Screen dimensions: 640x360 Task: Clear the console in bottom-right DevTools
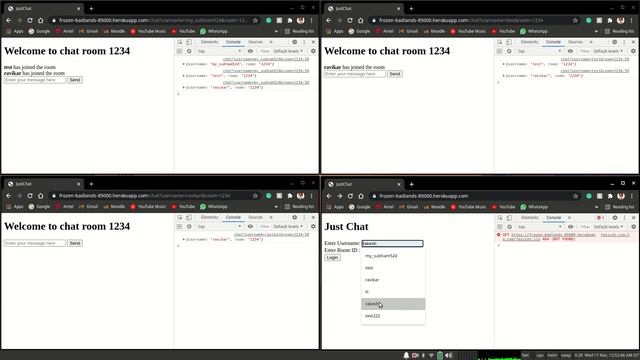[509, 227]
